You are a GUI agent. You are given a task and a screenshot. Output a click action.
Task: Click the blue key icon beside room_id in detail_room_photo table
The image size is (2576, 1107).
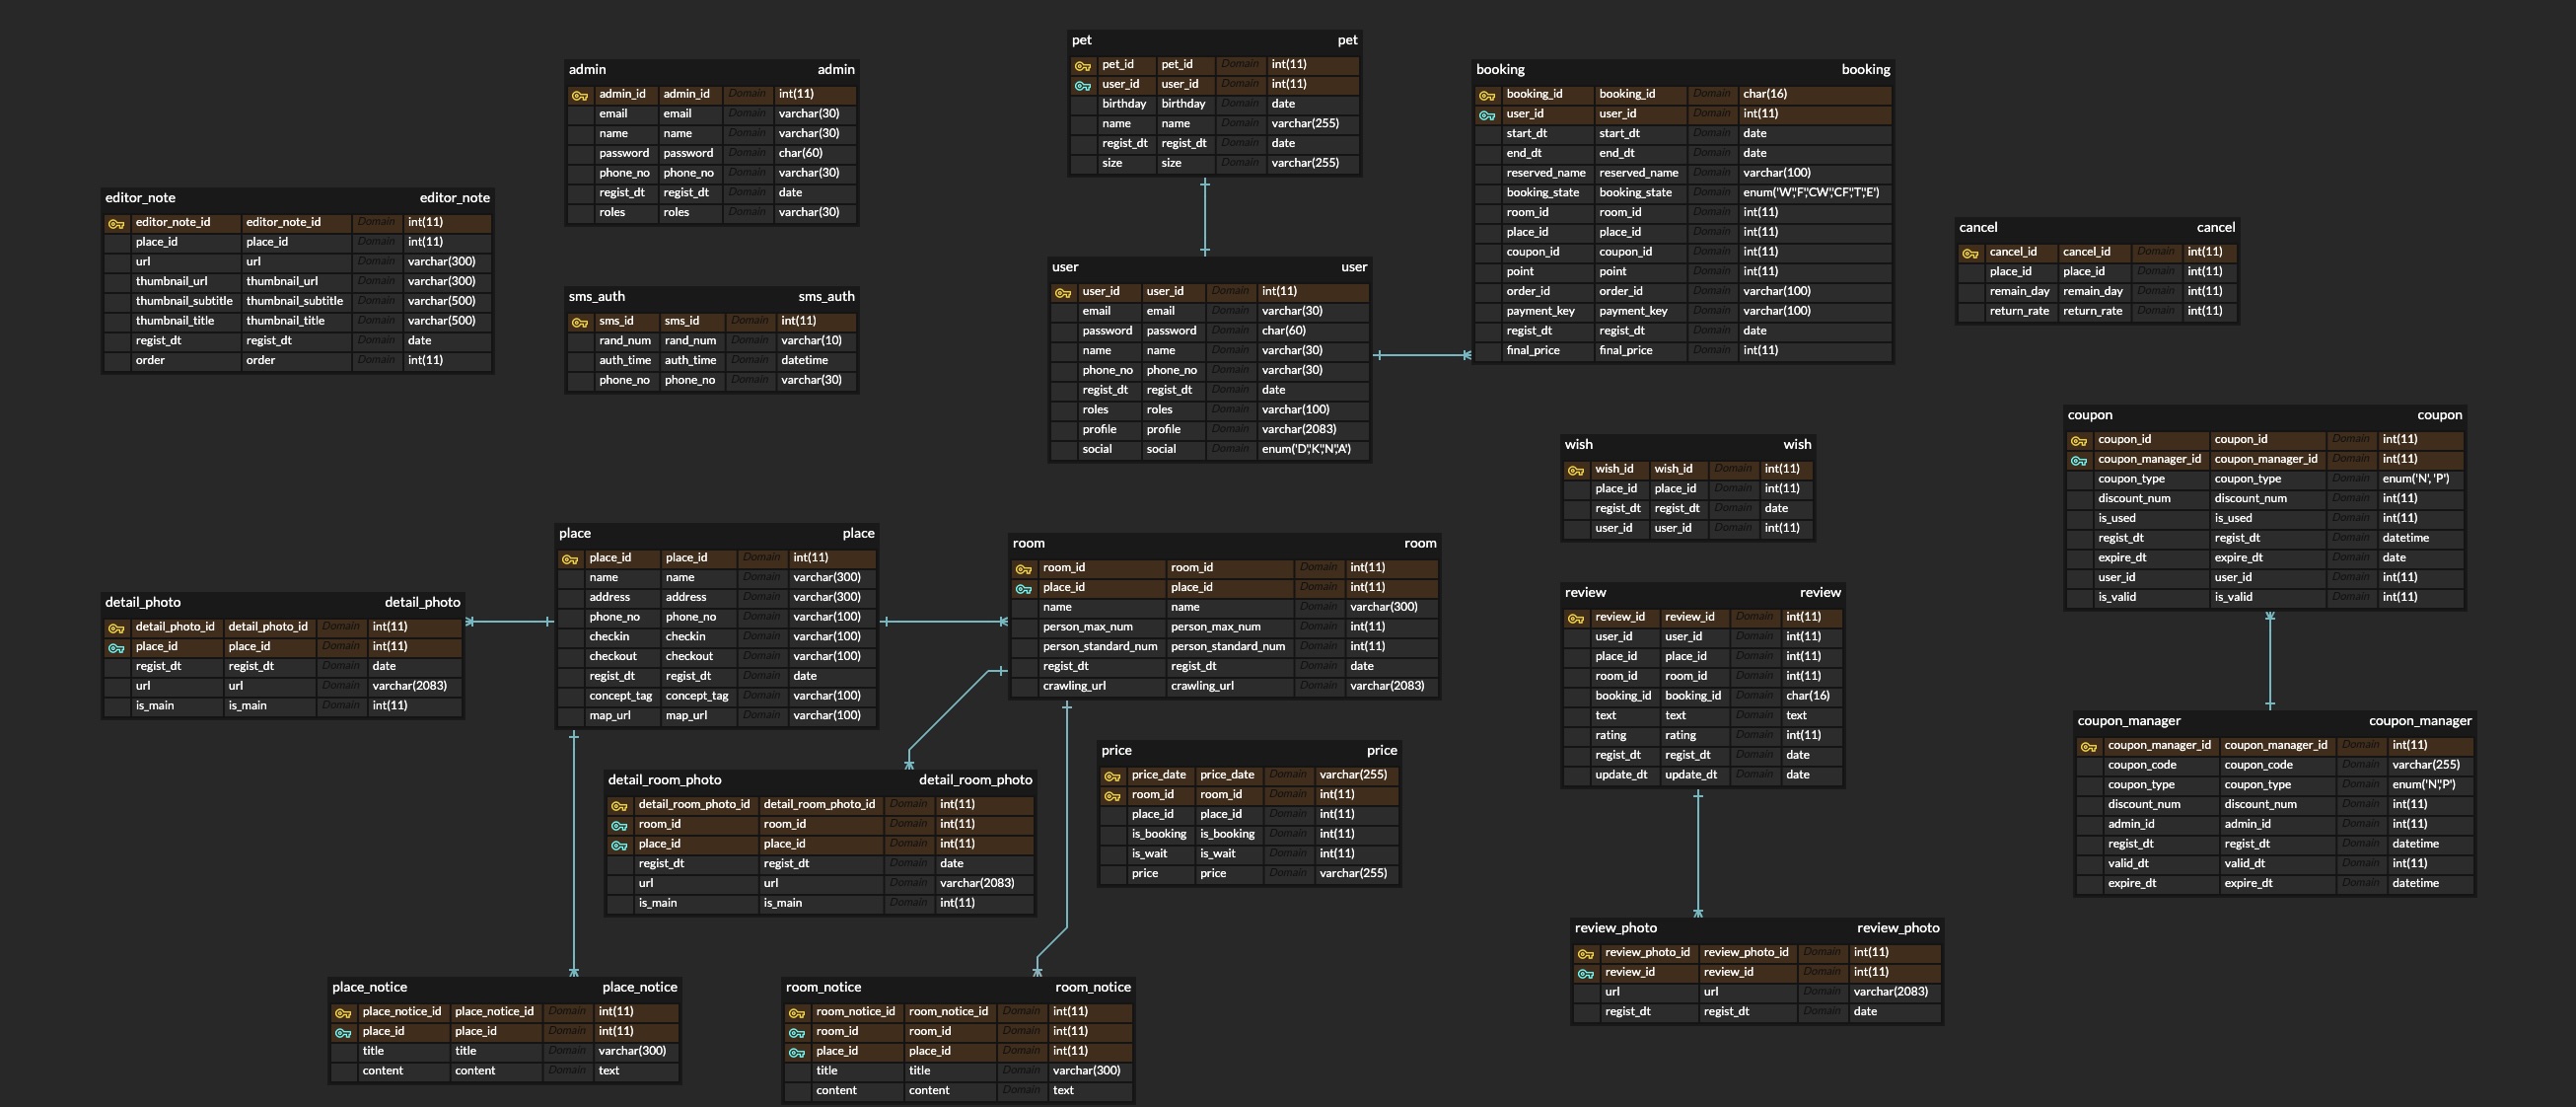619,826
